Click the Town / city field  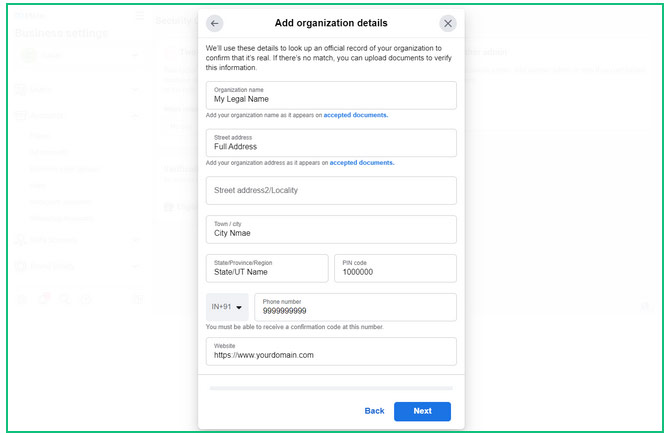click(331, 229)
